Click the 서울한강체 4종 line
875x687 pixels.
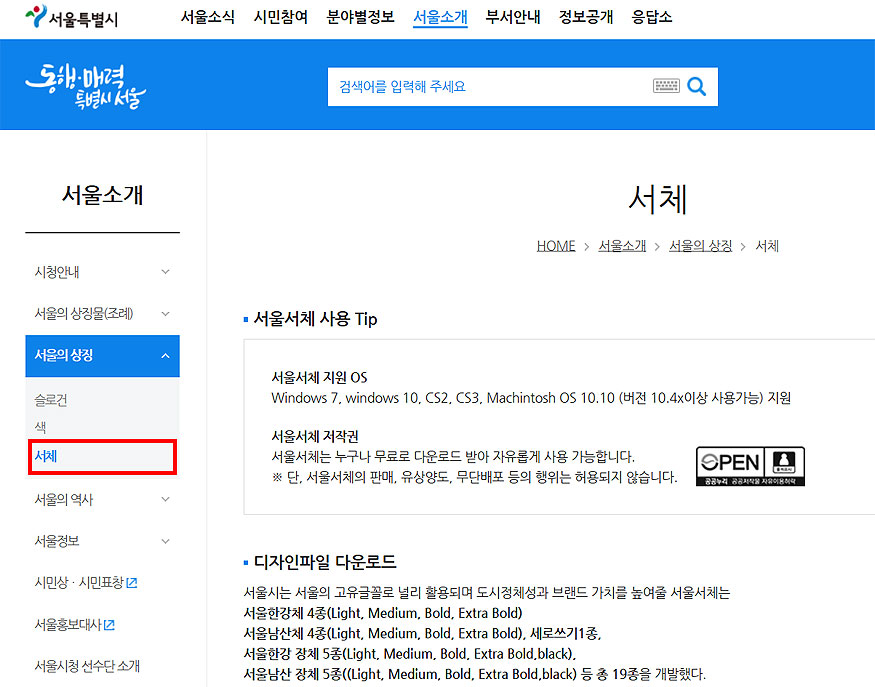383,613
